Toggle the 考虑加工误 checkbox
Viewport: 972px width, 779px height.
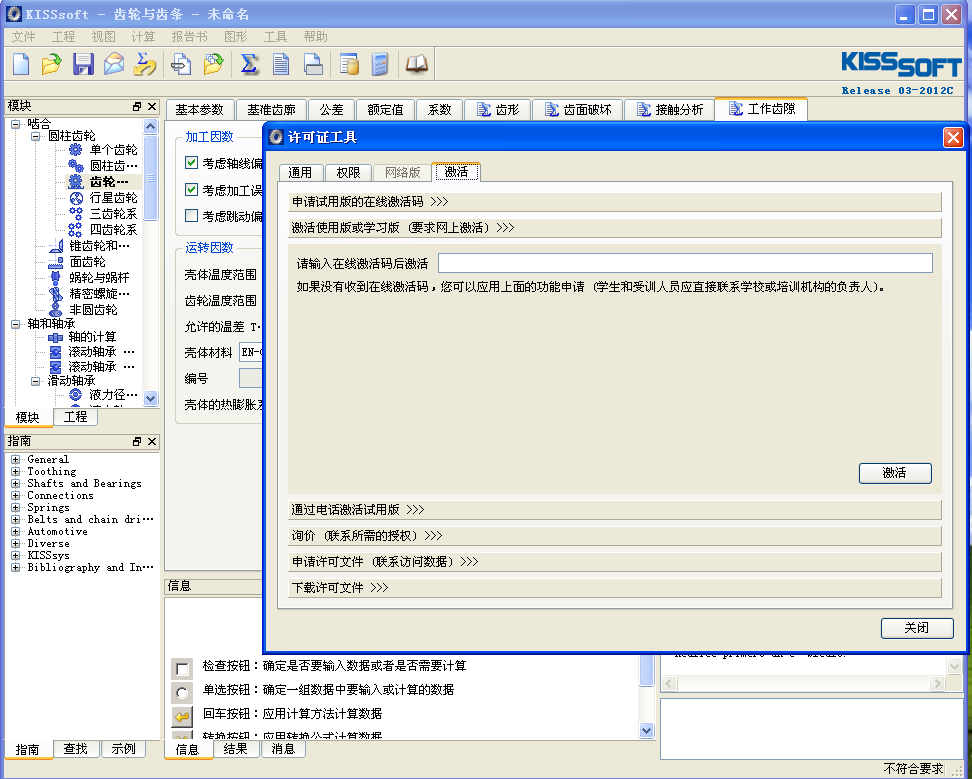tap(192, 190)
